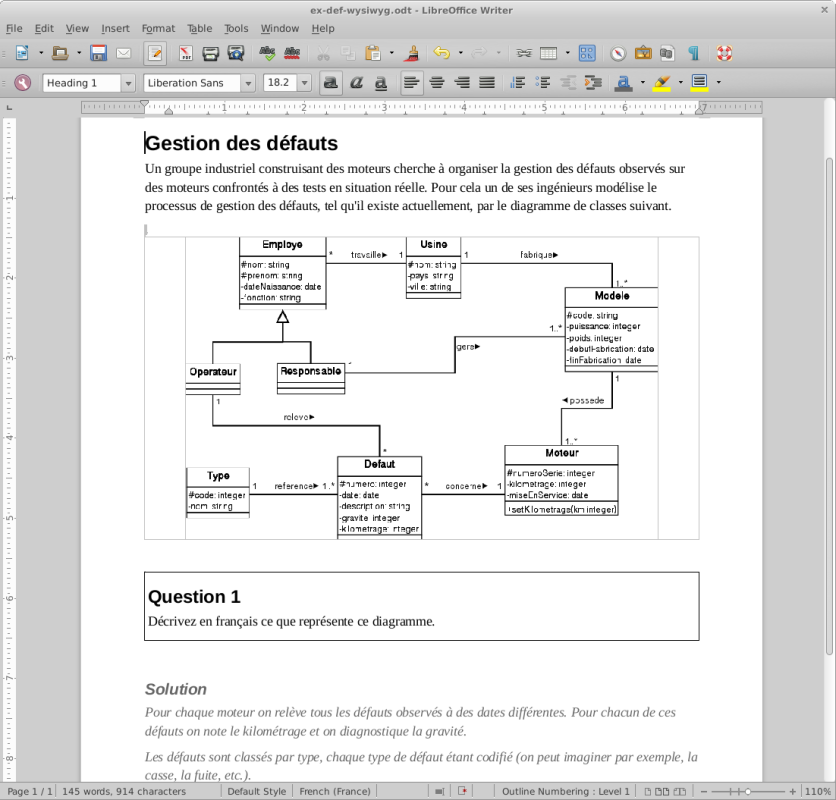Open the Format menu
This screenshot has height=800, width=836.
click(x=158, y=29)
